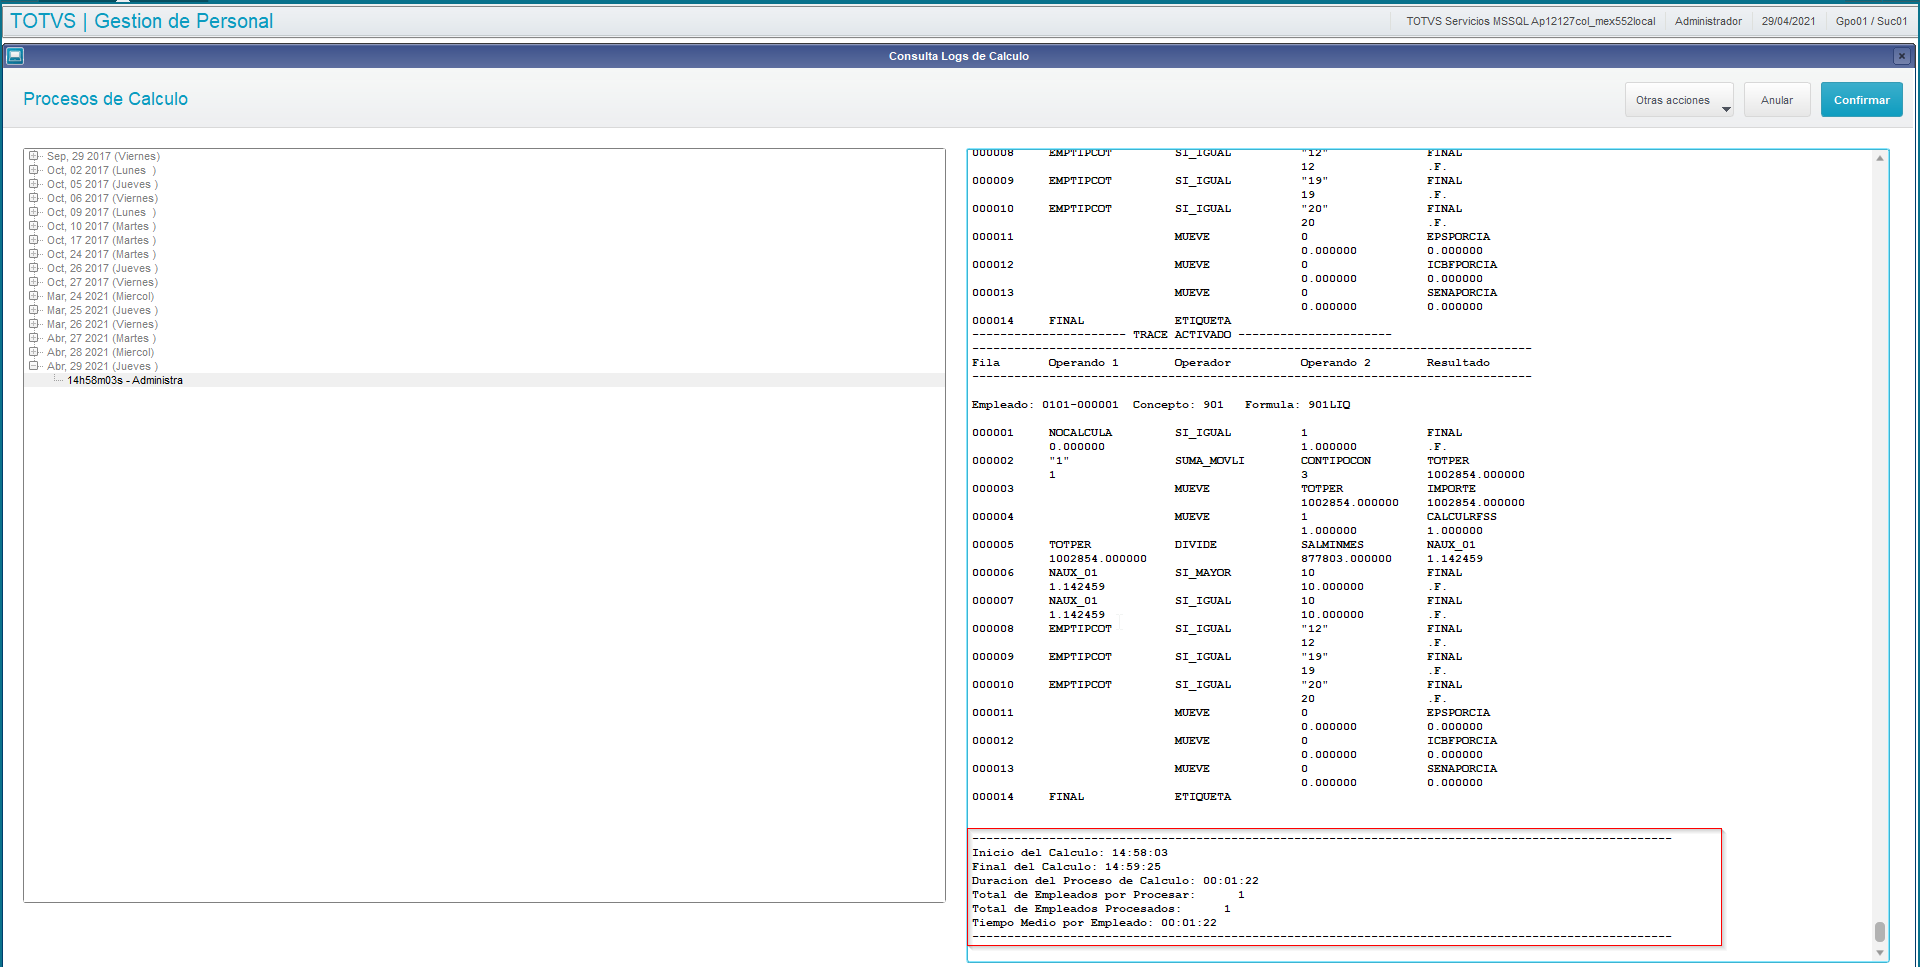Expand the Abr, 27 2021 (Martes) node
Viewport: 1920px width, 967px height.
point(34,338)
